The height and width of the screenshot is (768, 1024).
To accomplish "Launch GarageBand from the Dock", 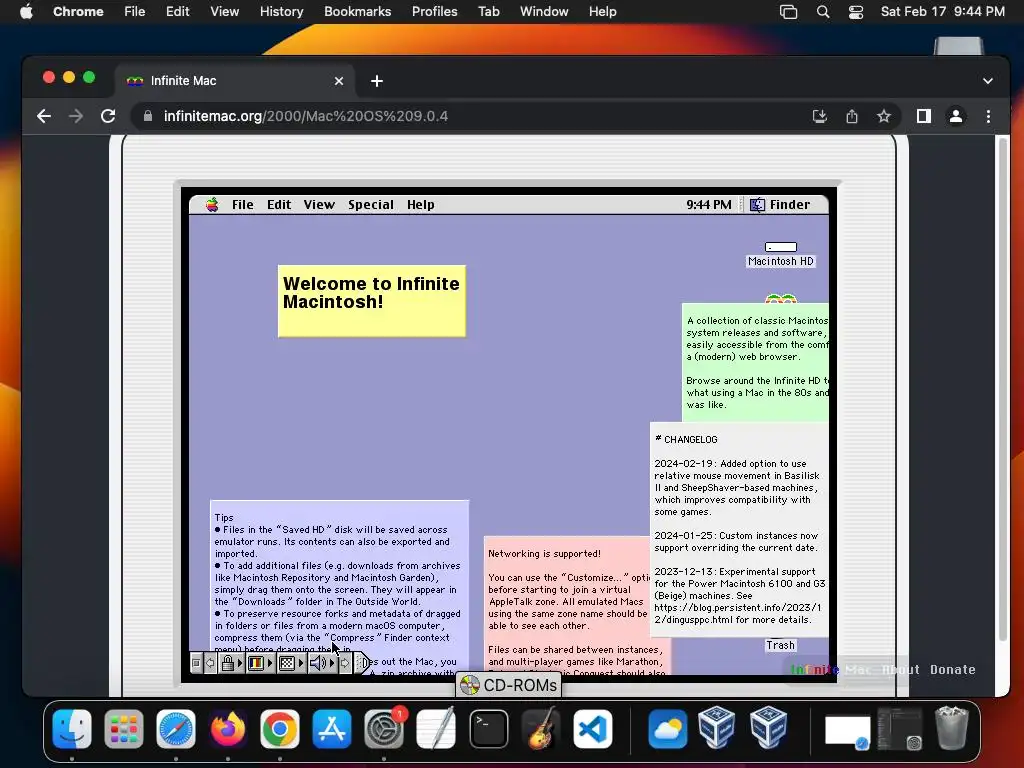I will click(541, 729).
